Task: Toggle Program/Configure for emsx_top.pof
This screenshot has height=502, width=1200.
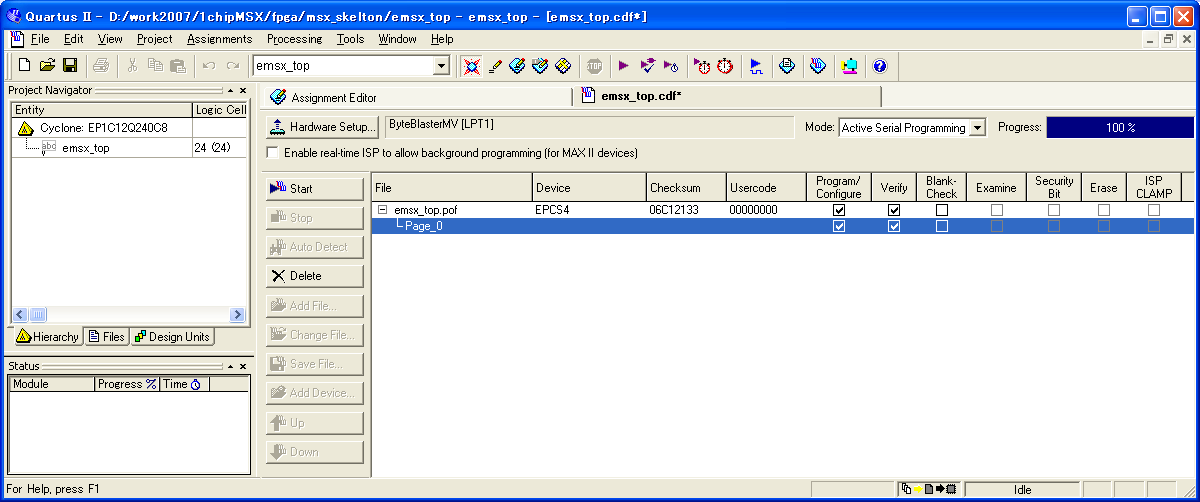Action: point(839,211)
